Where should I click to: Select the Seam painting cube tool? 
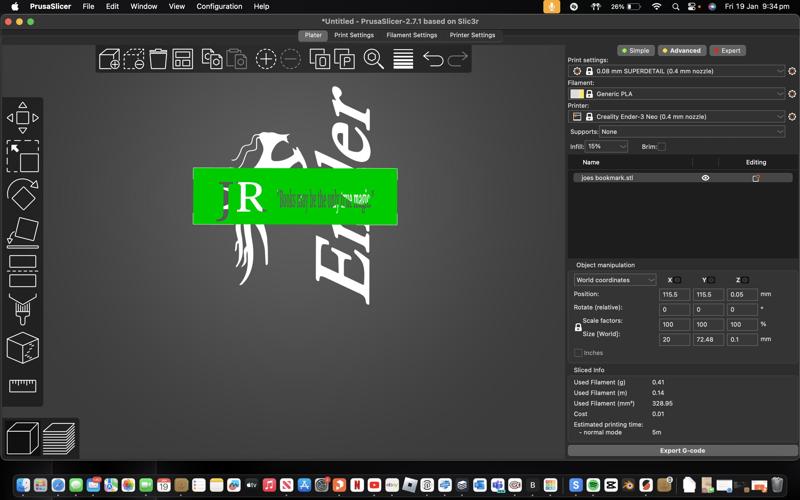click(x=22, y=348)
